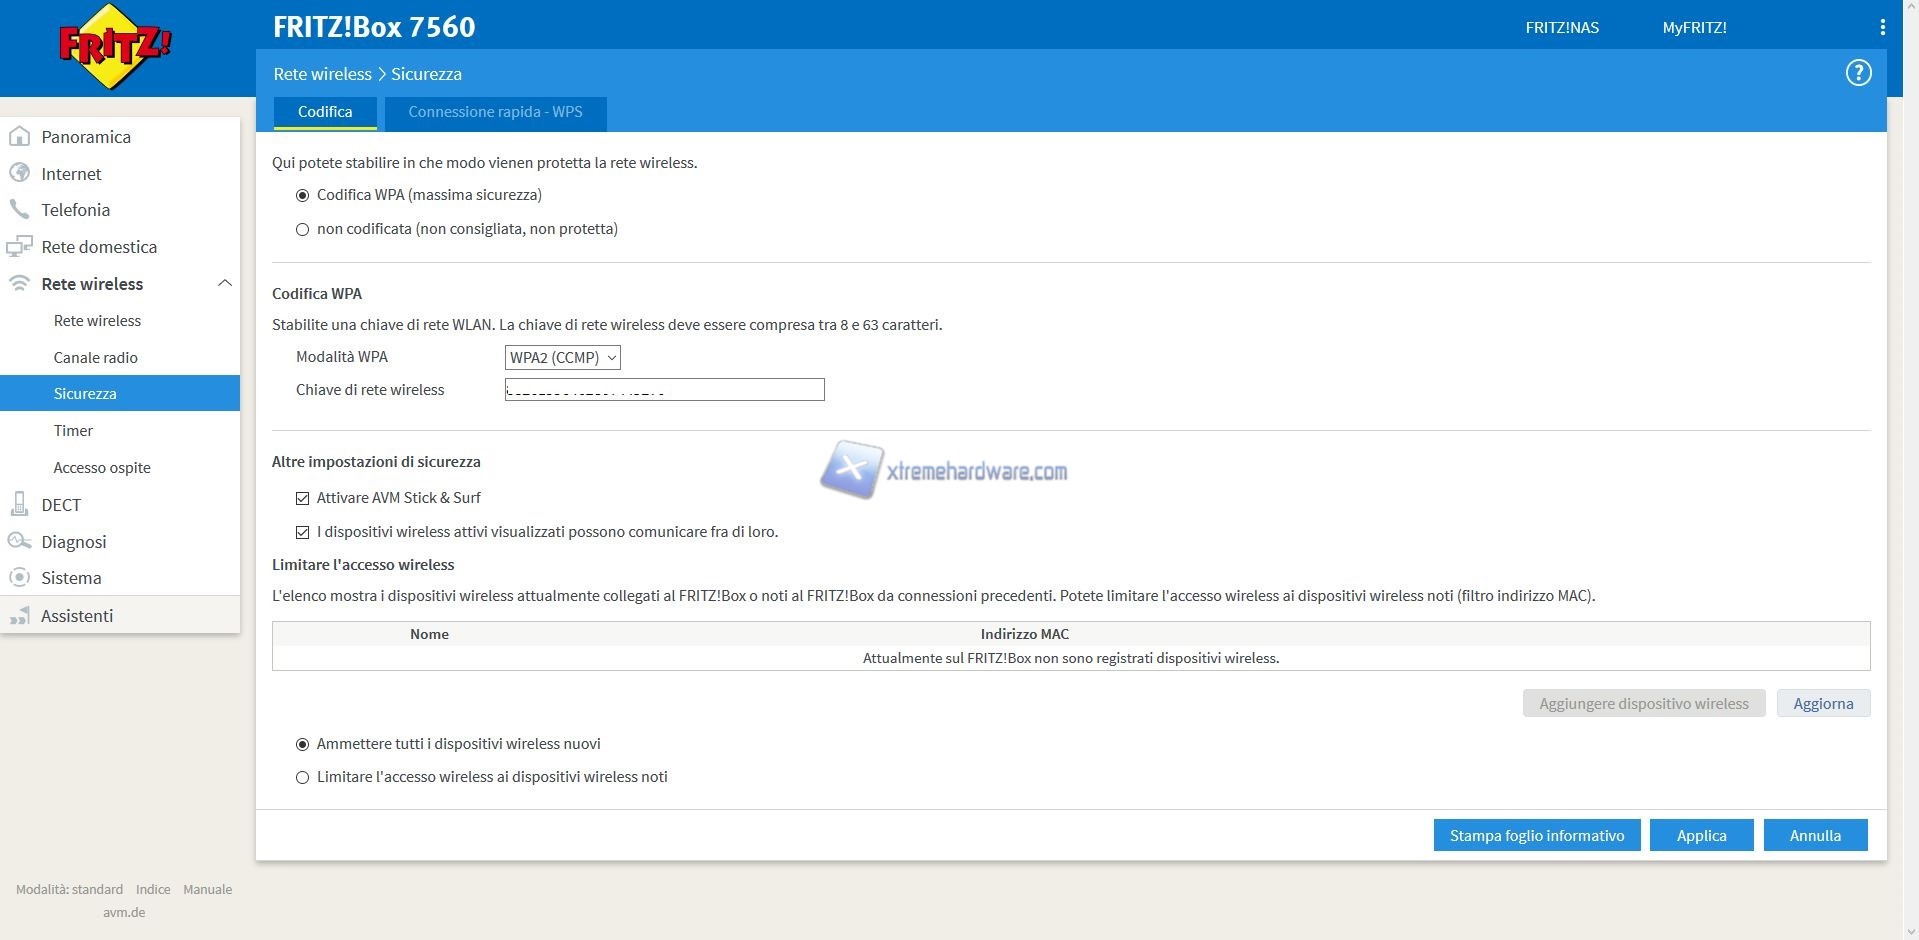
Task: Switch to Connessione rapida - WPS tab
Action: tap(495, 112)
